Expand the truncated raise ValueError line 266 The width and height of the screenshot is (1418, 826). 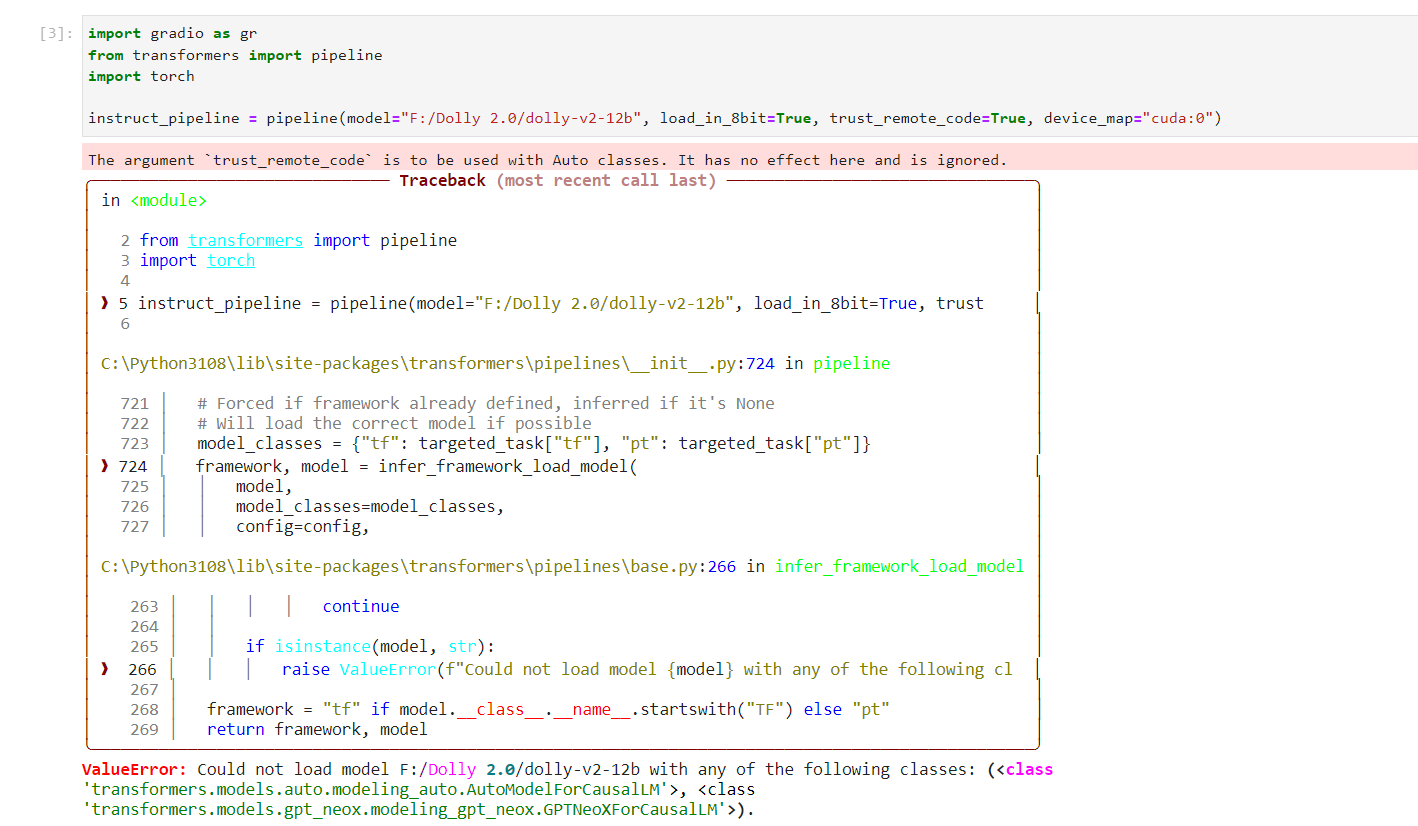click(x=1037, y=668)
